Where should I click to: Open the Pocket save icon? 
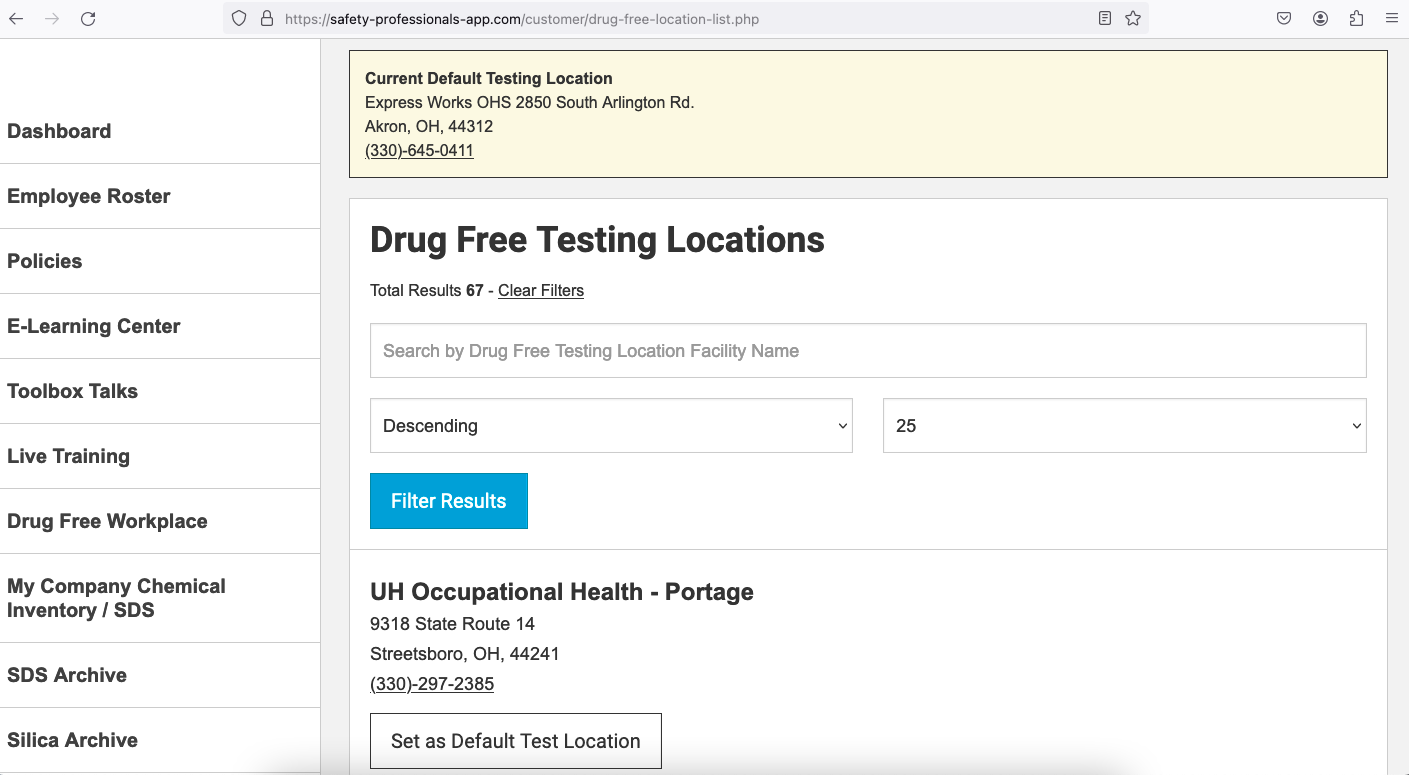pos(1284,18)
